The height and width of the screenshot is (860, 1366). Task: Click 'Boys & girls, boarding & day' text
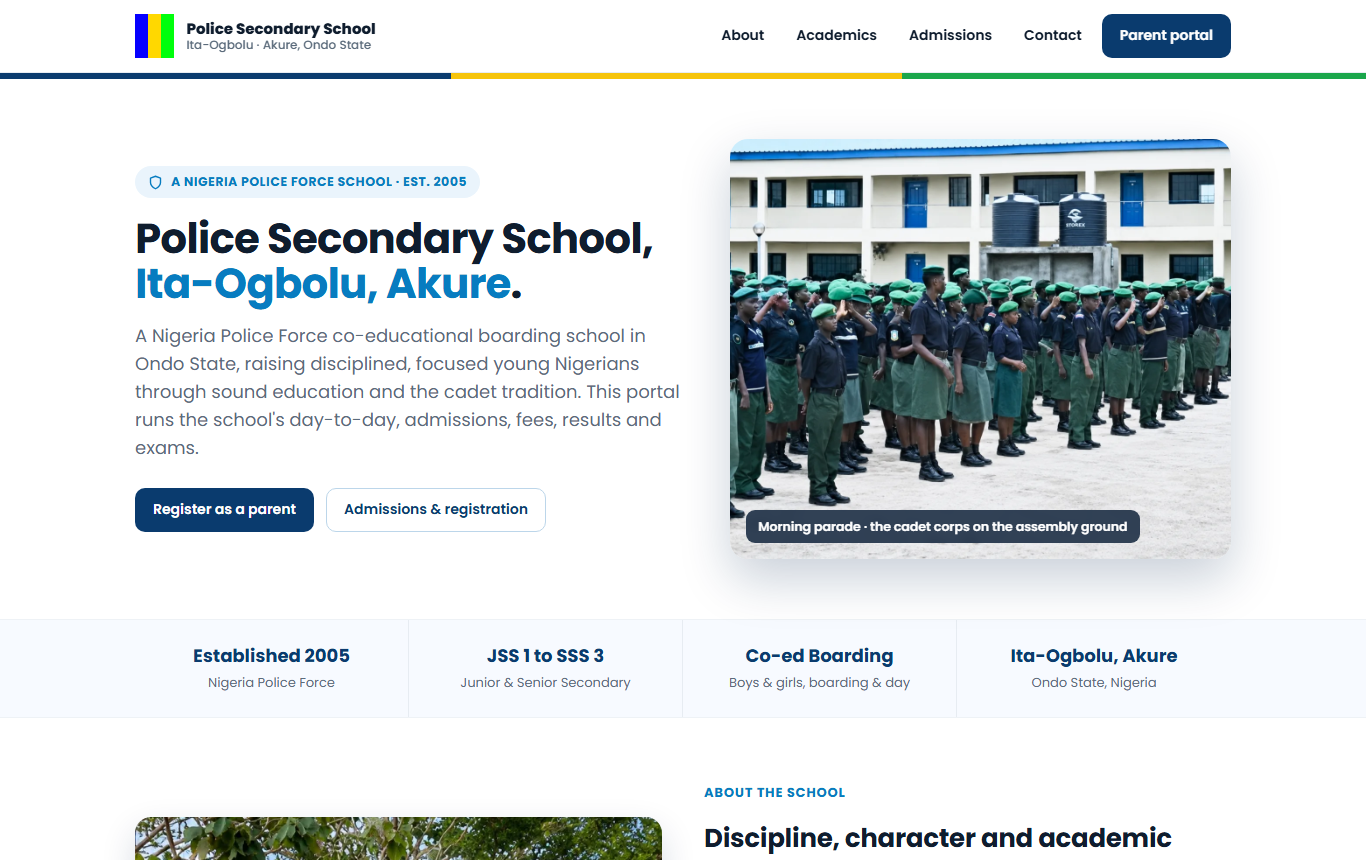point(819,683)
